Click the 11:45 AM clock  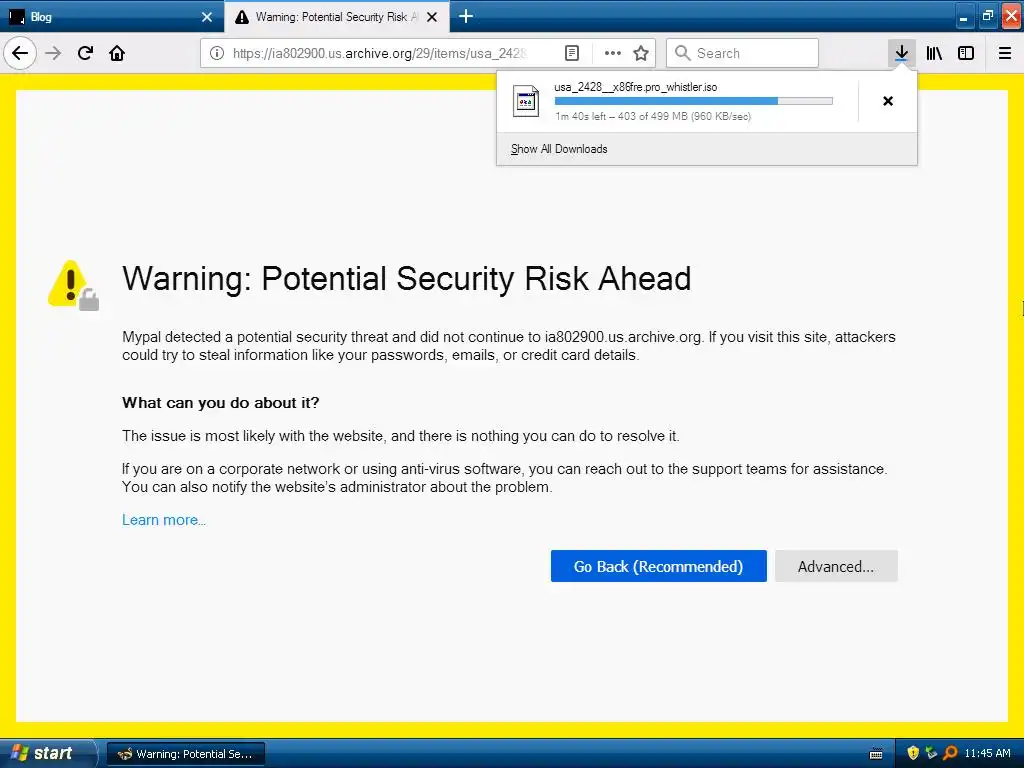(x=987, y=753)
